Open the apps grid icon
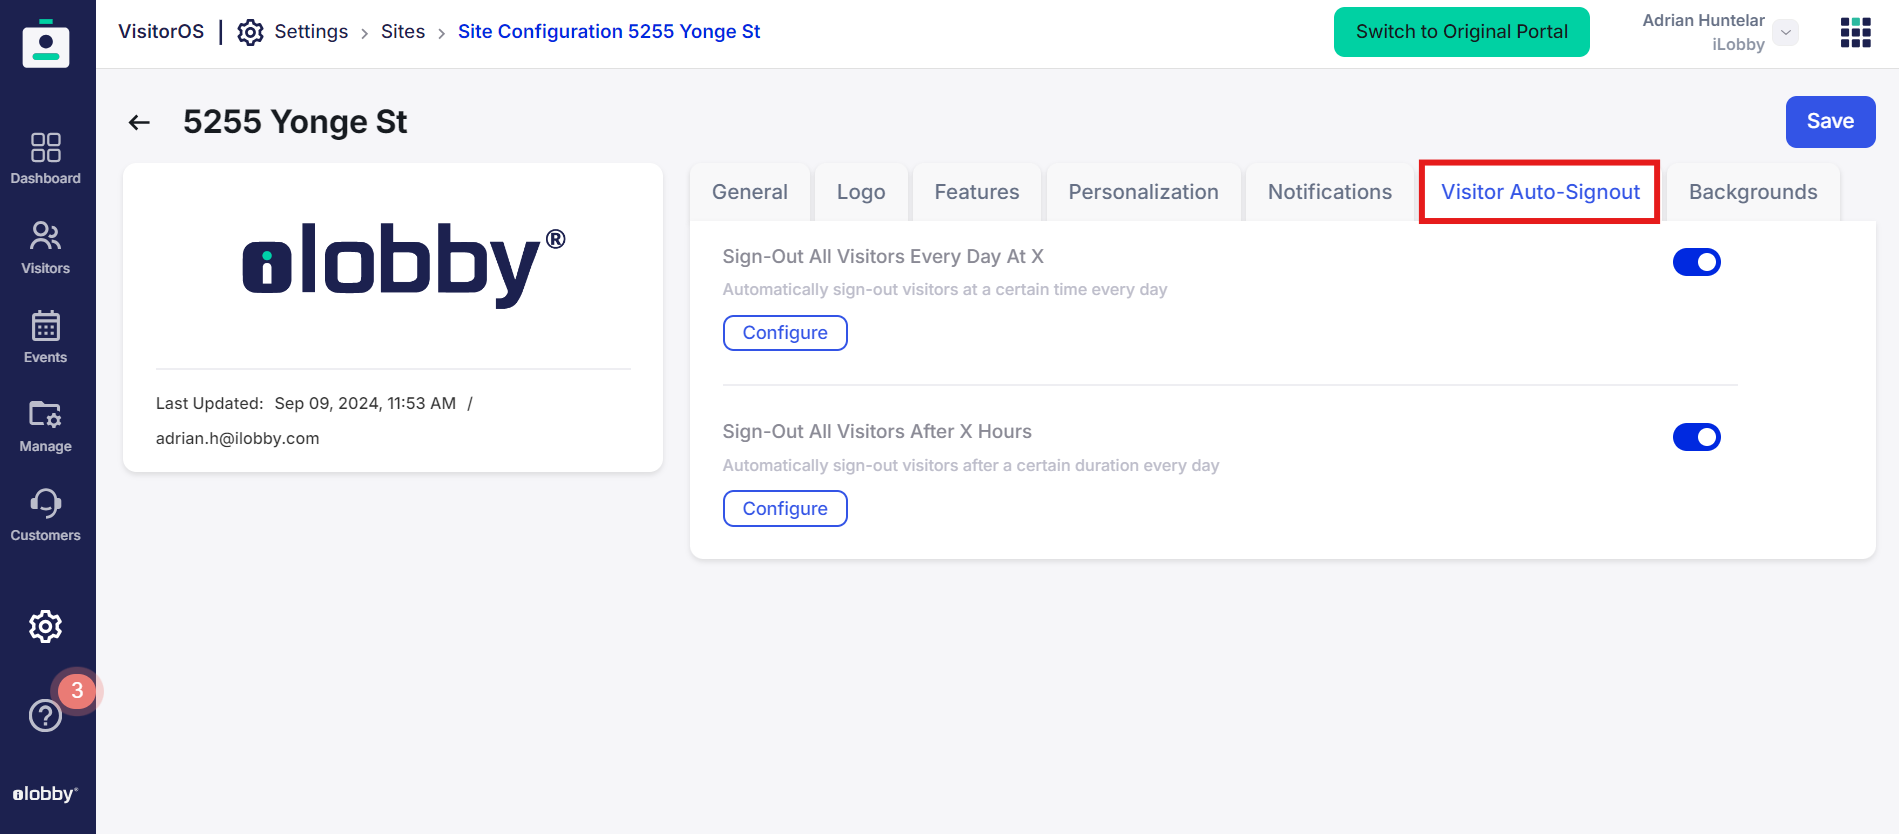Image resolution: width=1899 pixels, height=834 pixels. click(1855, 32)
